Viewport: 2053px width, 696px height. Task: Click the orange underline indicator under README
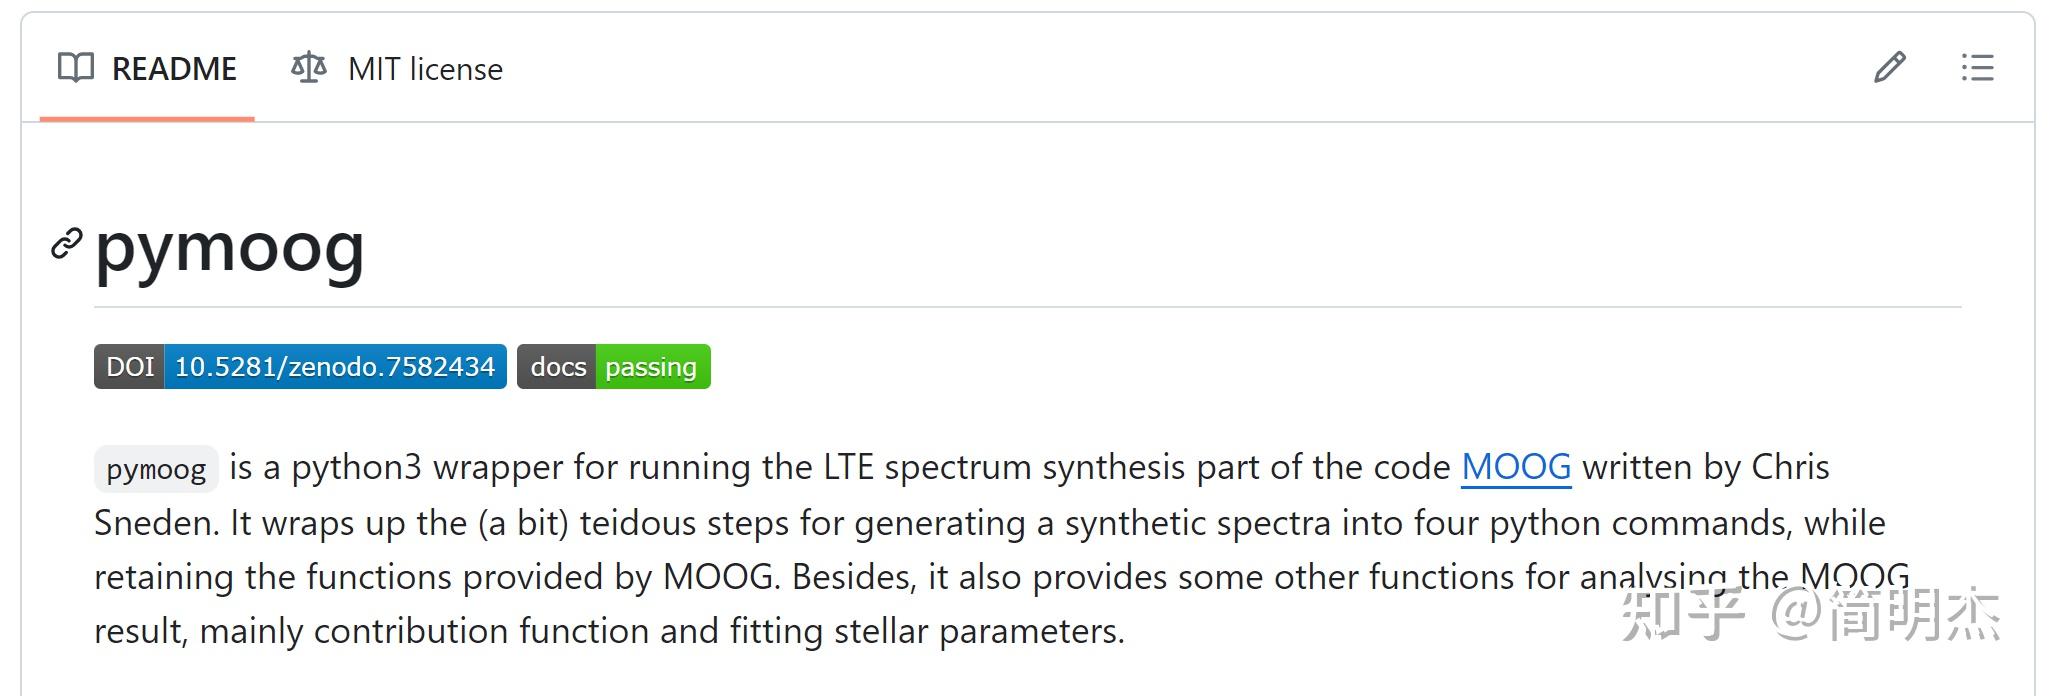(x=145, y=116)
